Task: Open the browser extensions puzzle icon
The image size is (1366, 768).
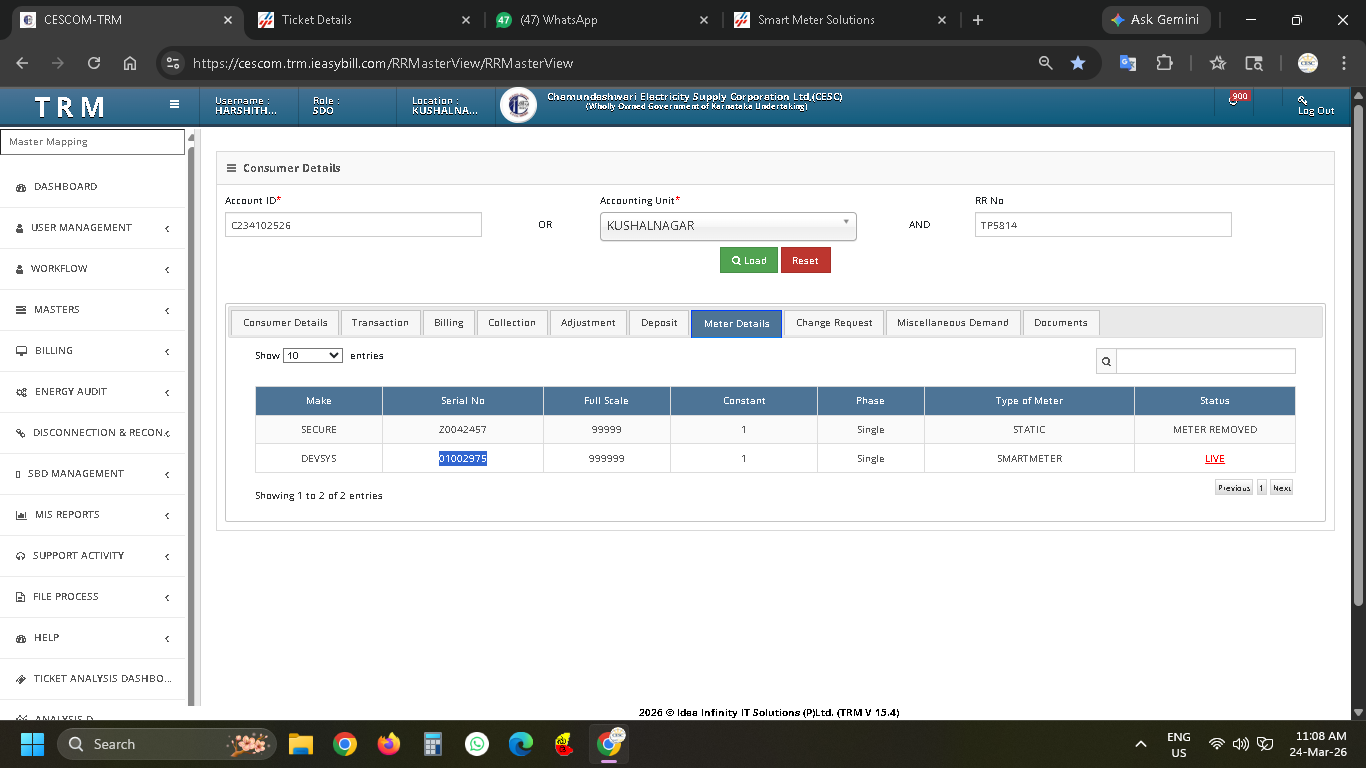Action: point(1164,63)
